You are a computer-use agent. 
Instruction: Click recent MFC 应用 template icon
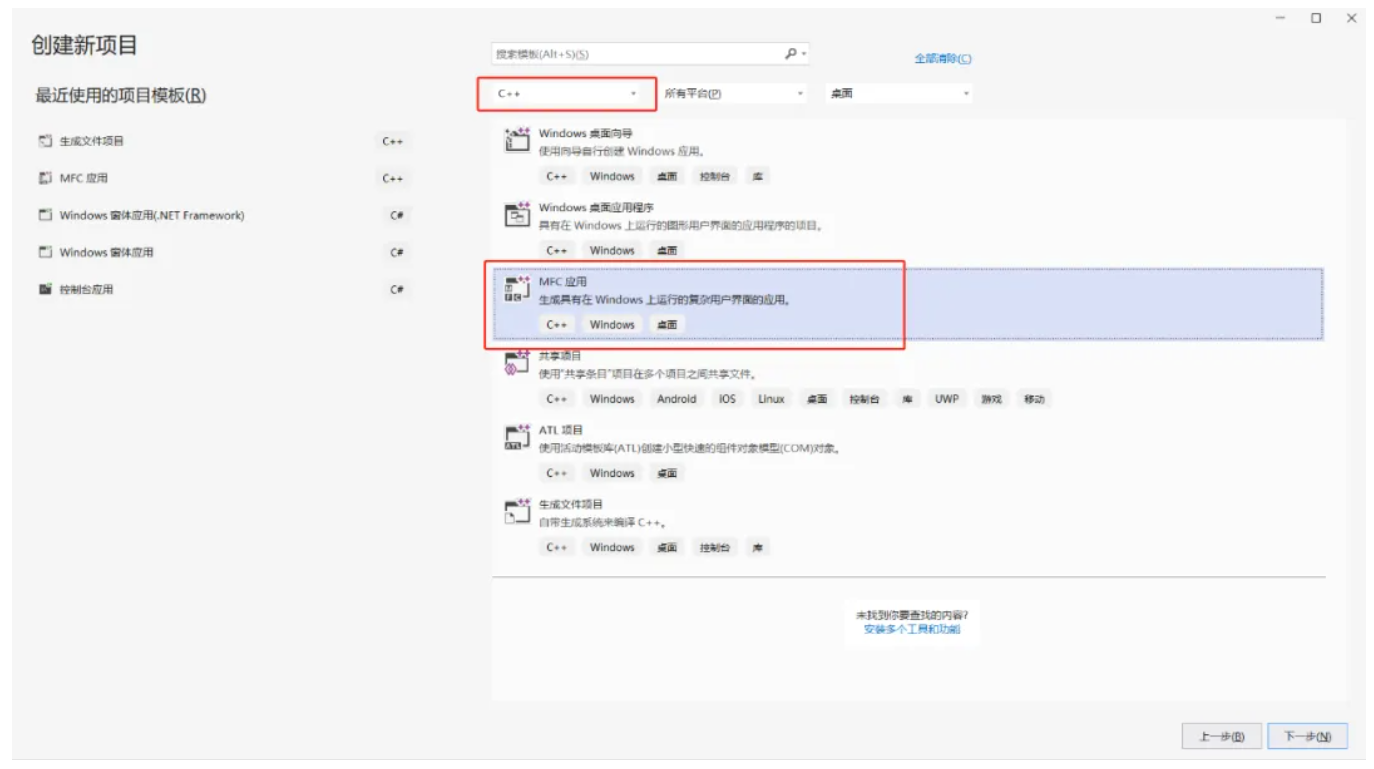click(45, 178)
